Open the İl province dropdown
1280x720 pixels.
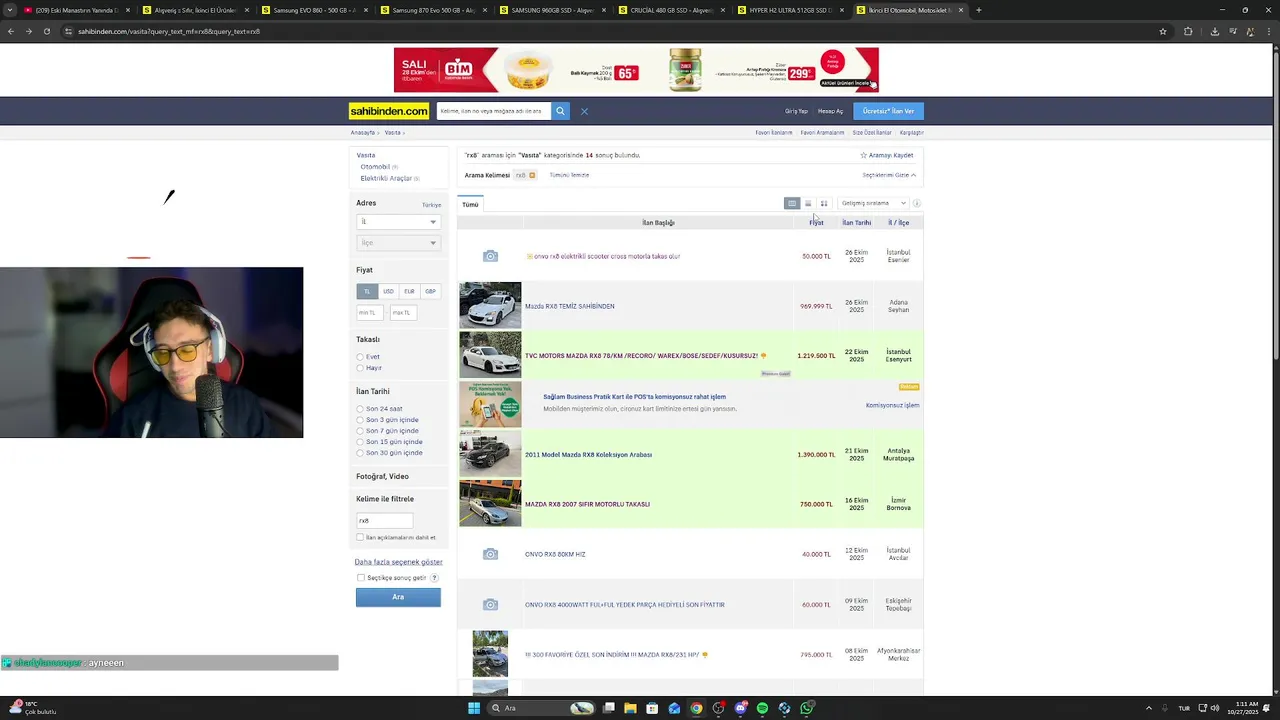398,221
